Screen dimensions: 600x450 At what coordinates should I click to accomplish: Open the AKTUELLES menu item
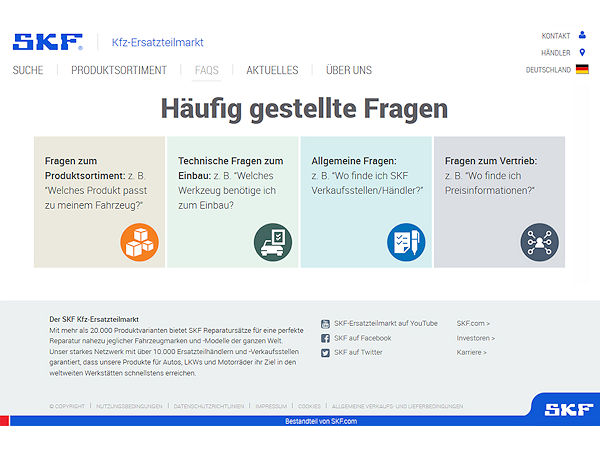(x=272, y=70)
